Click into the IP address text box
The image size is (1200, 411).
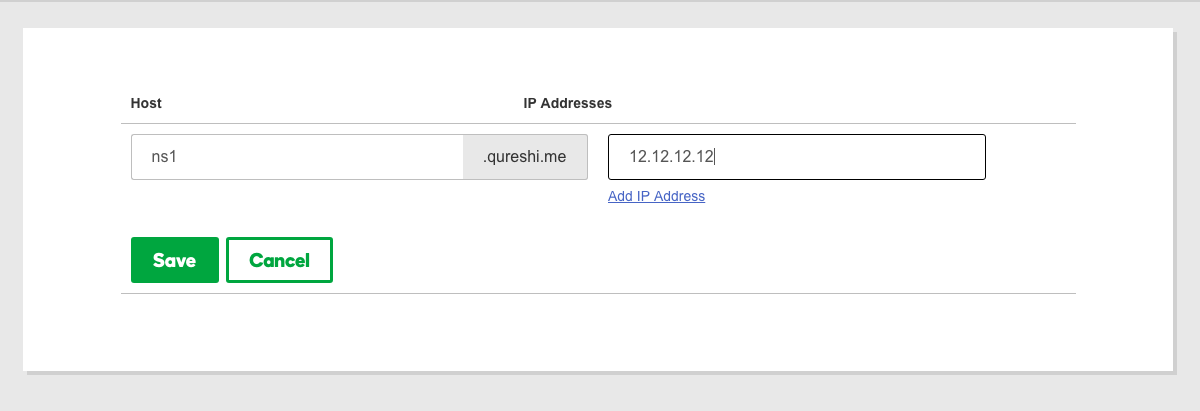click(796, 157)
